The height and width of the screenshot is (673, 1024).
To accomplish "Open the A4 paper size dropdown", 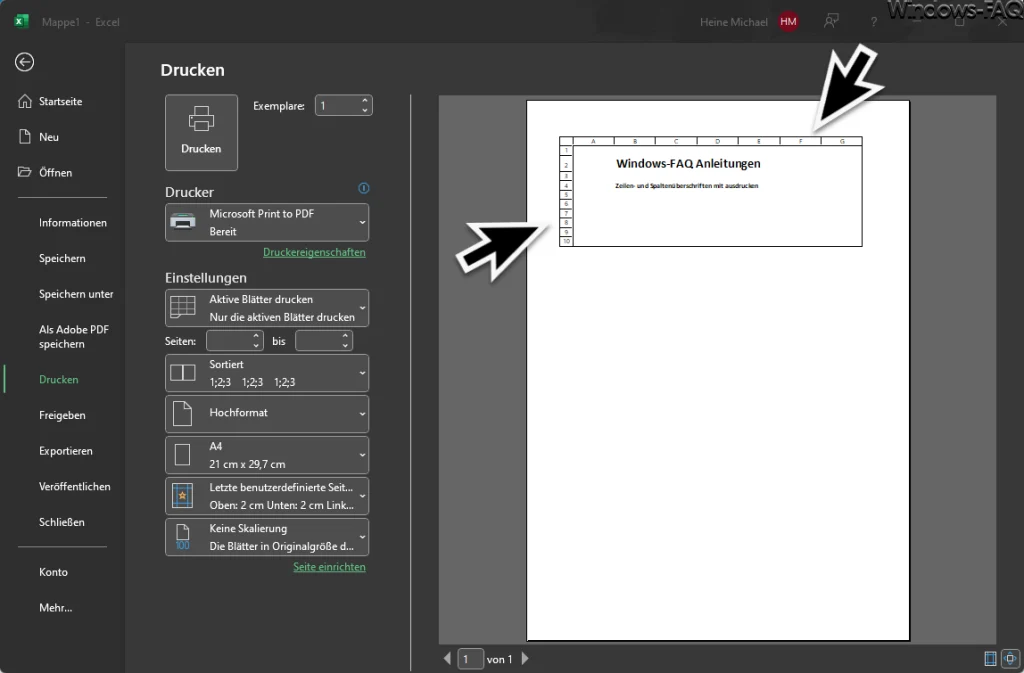I will click(x=266, y=455).
